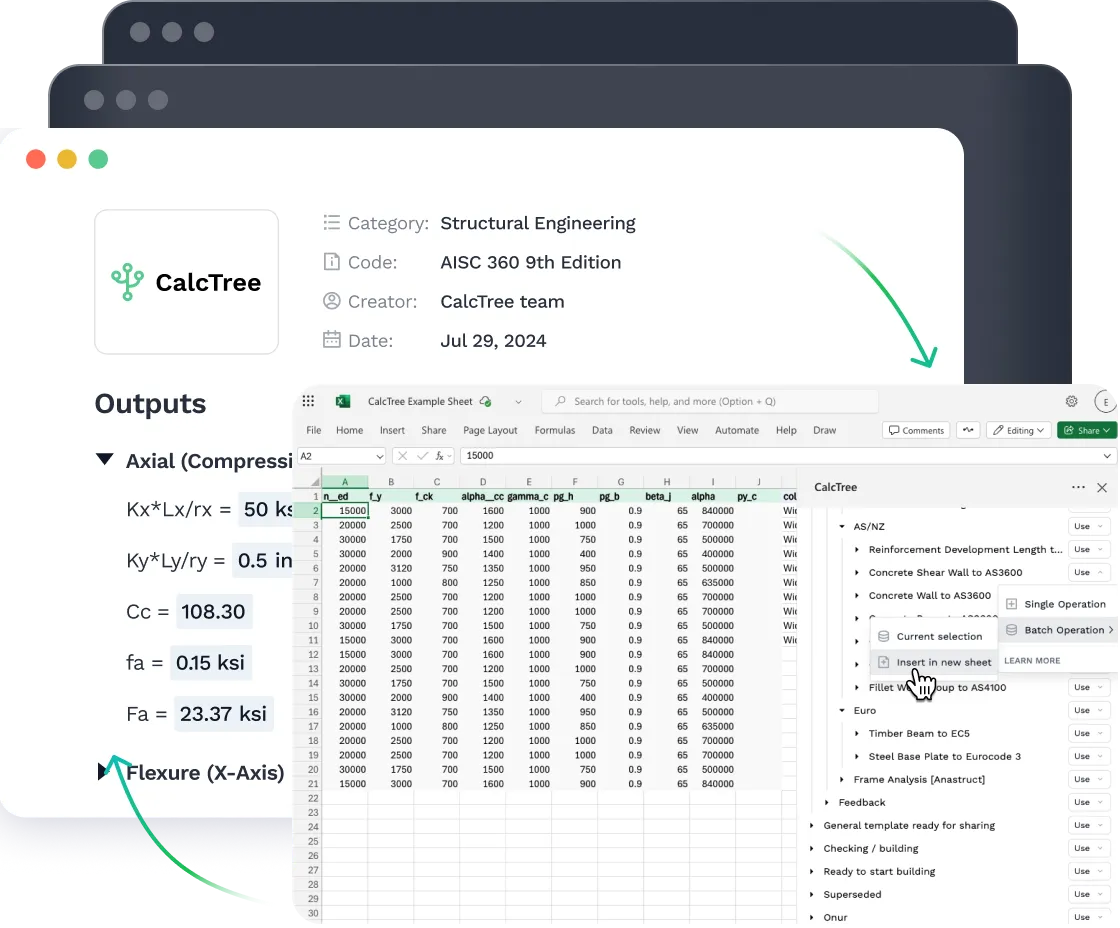The width and height of the screenshot is (1120, 928).
Task: Open the Formulas tab
Action: point(555,430)
